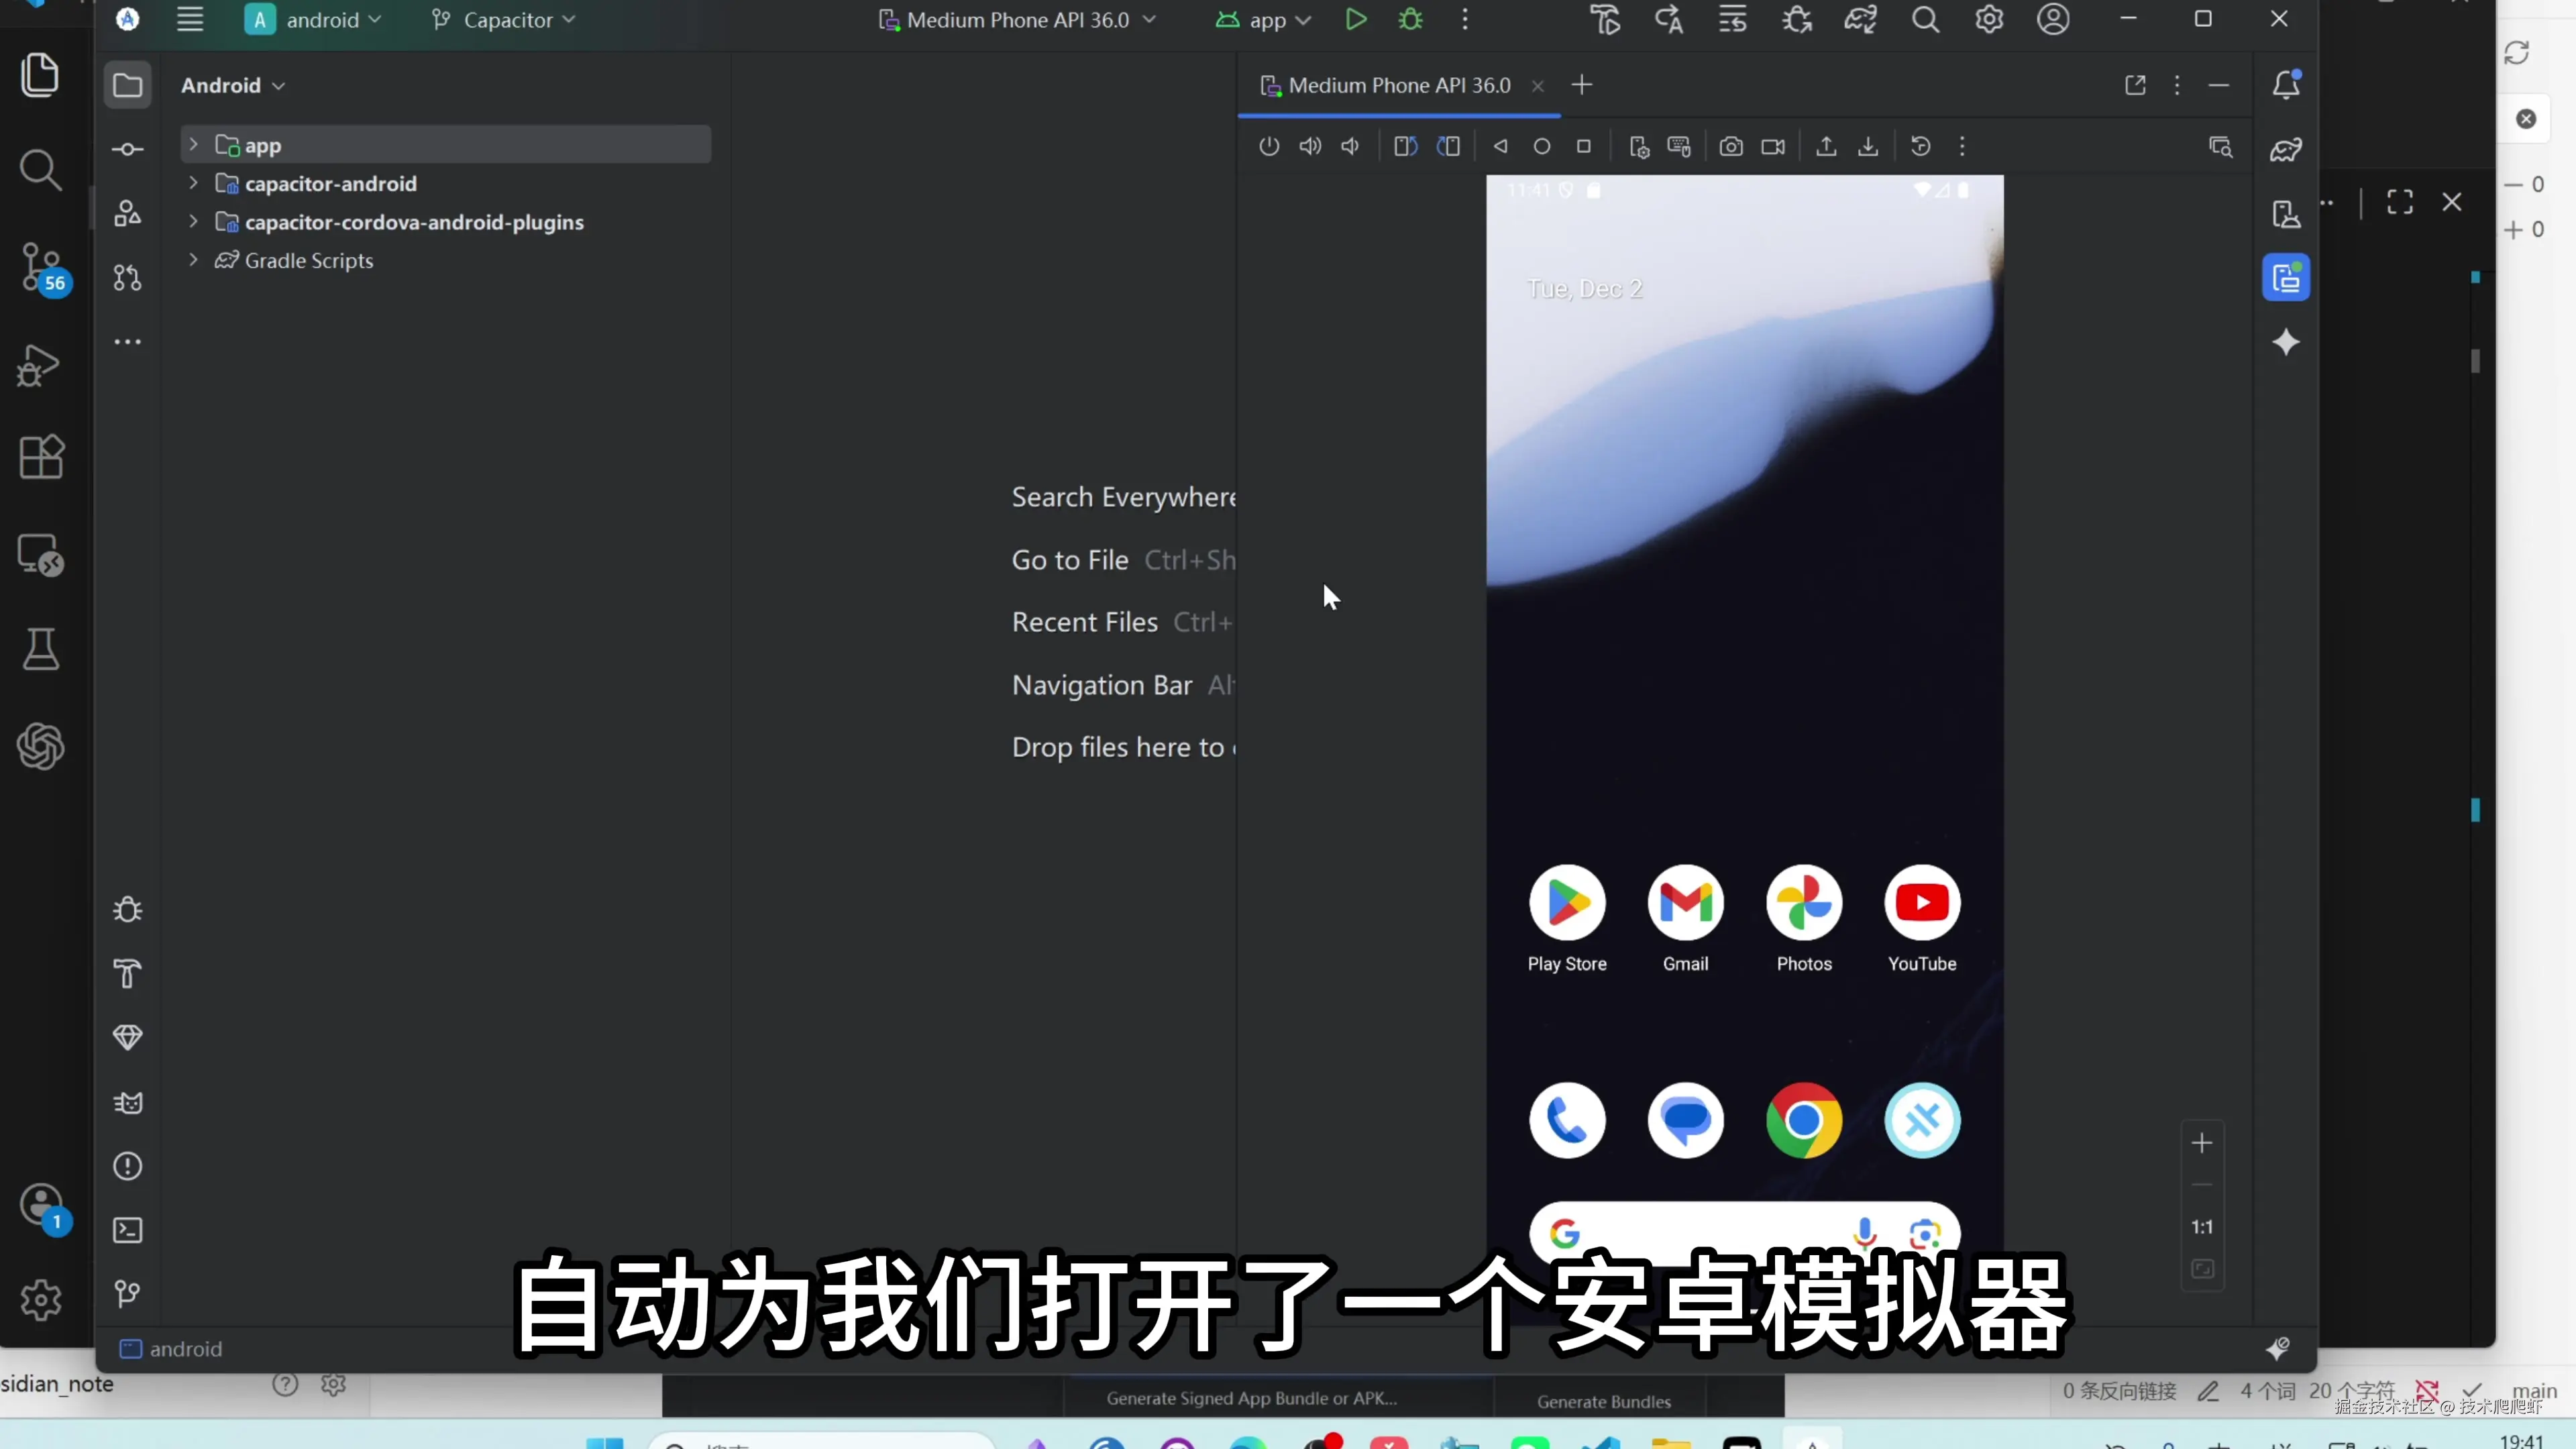Open the Gemini sparkle tool window

point(2286,343)
